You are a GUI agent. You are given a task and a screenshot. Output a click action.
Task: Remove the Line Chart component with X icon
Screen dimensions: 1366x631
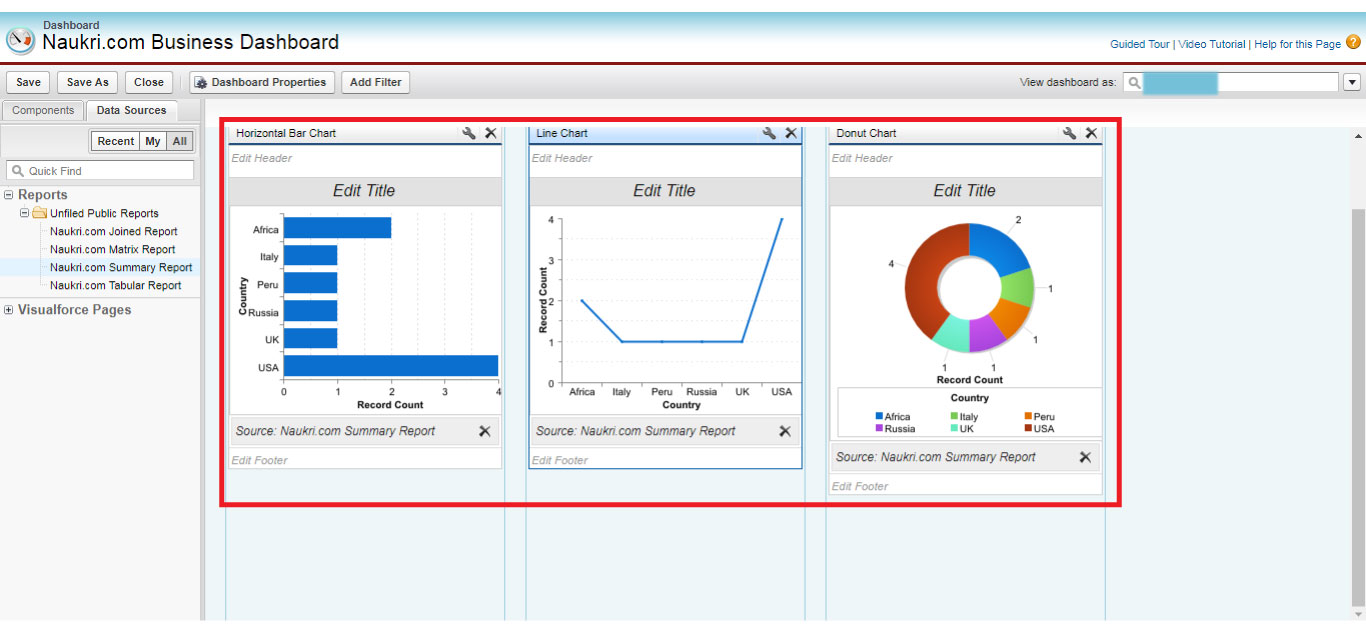[791, 132]
